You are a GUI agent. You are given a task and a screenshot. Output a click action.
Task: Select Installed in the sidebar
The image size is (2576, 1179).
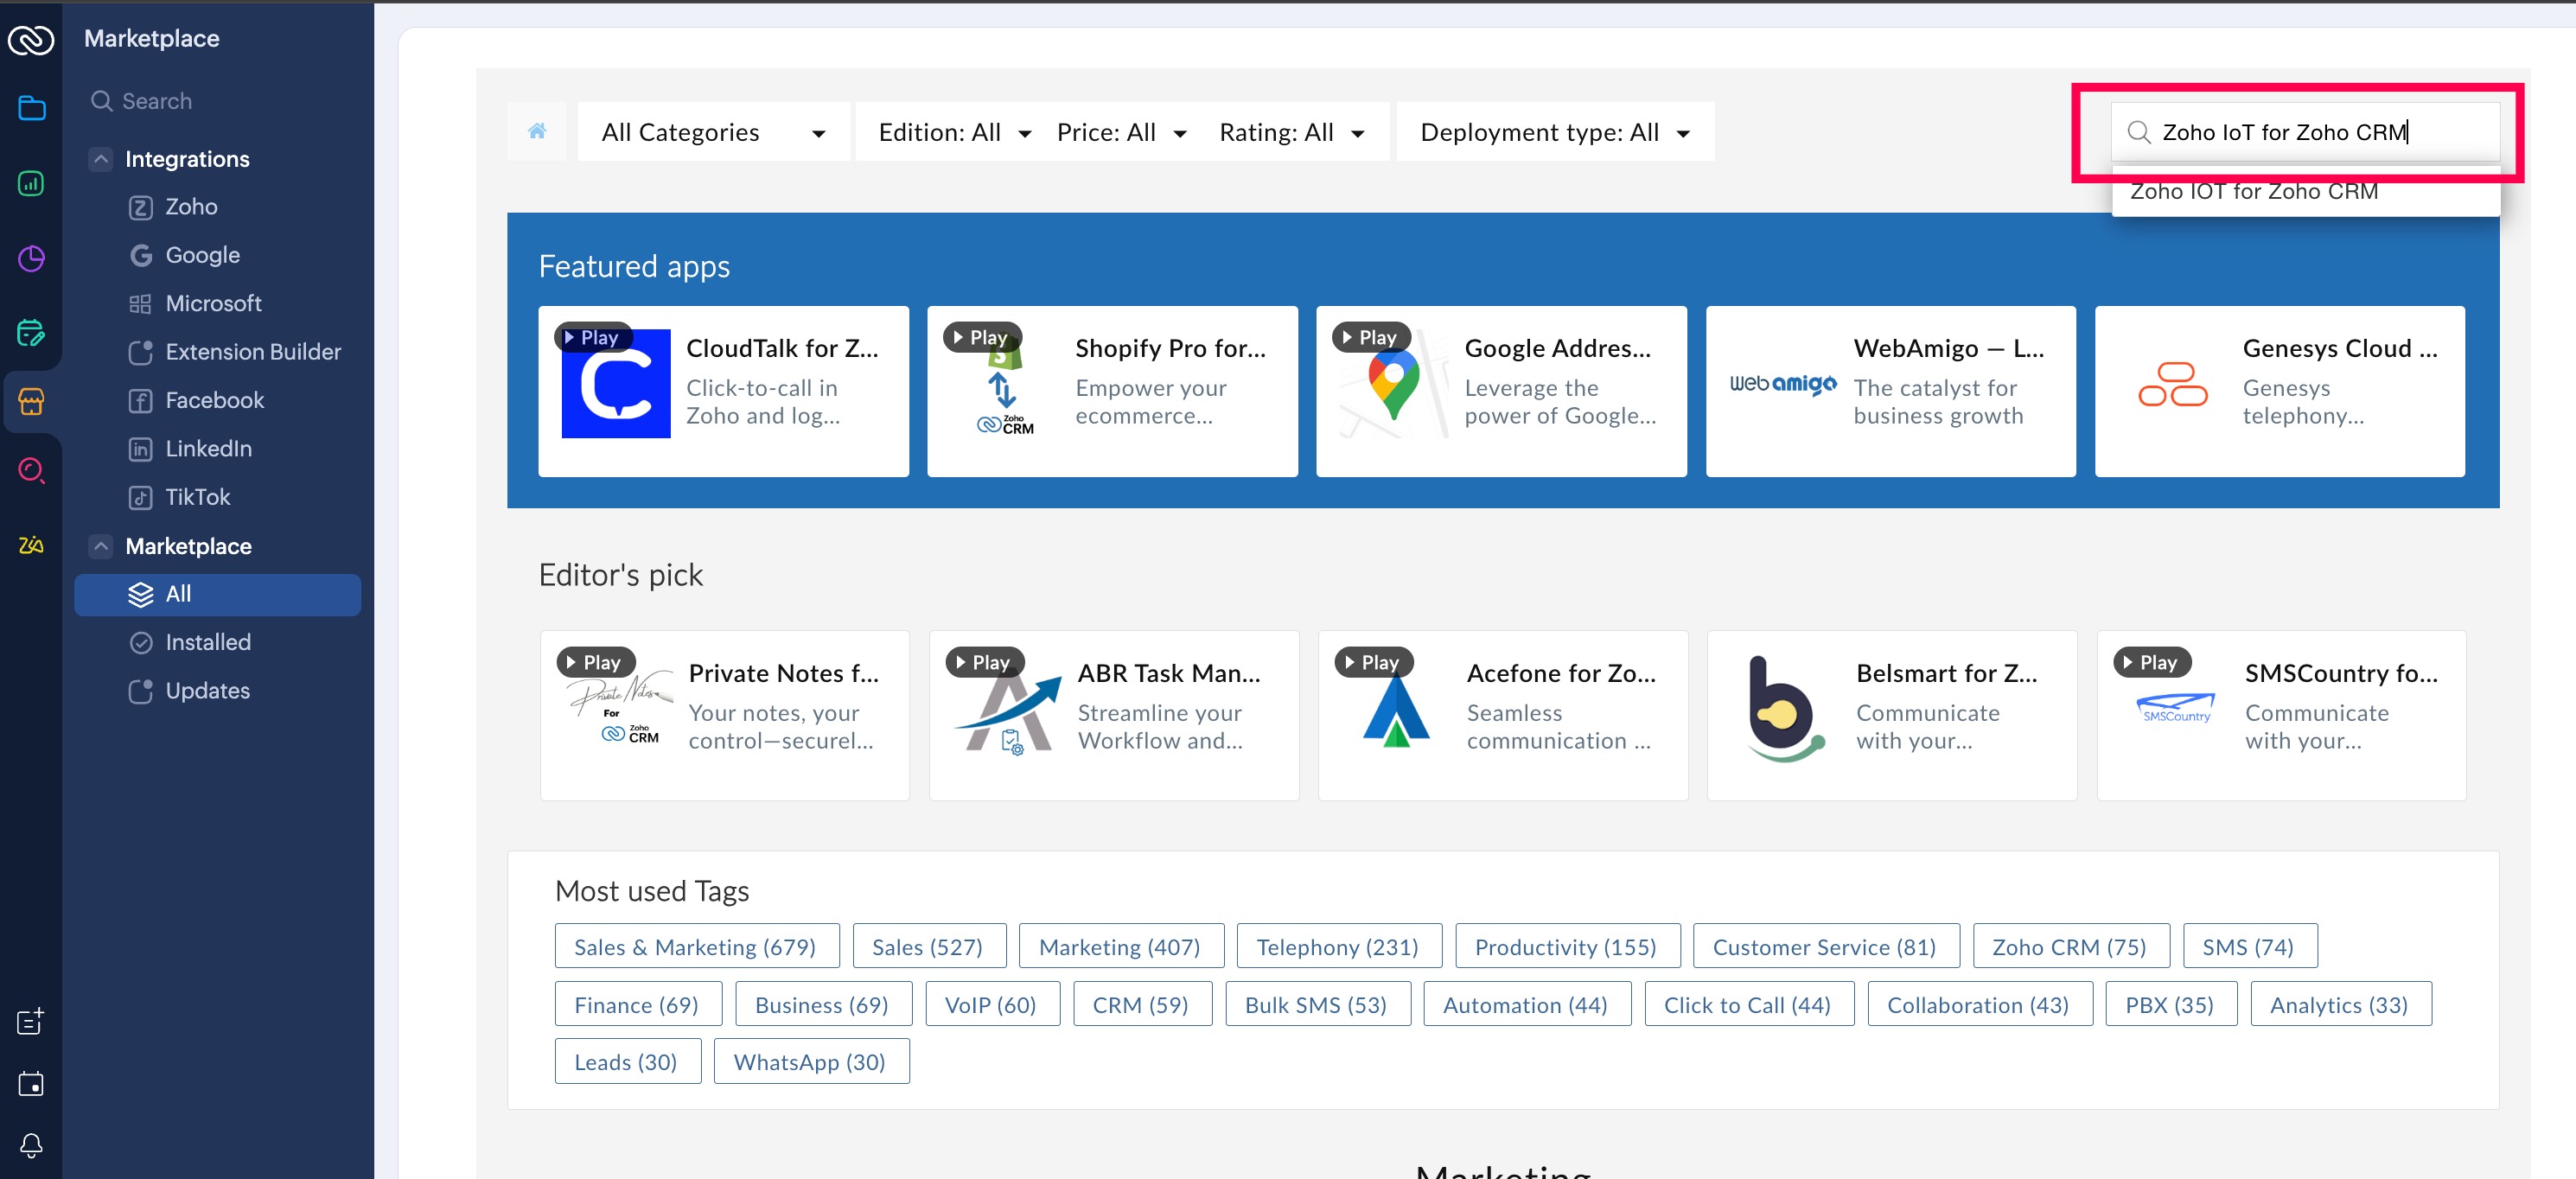pos(208,642)
